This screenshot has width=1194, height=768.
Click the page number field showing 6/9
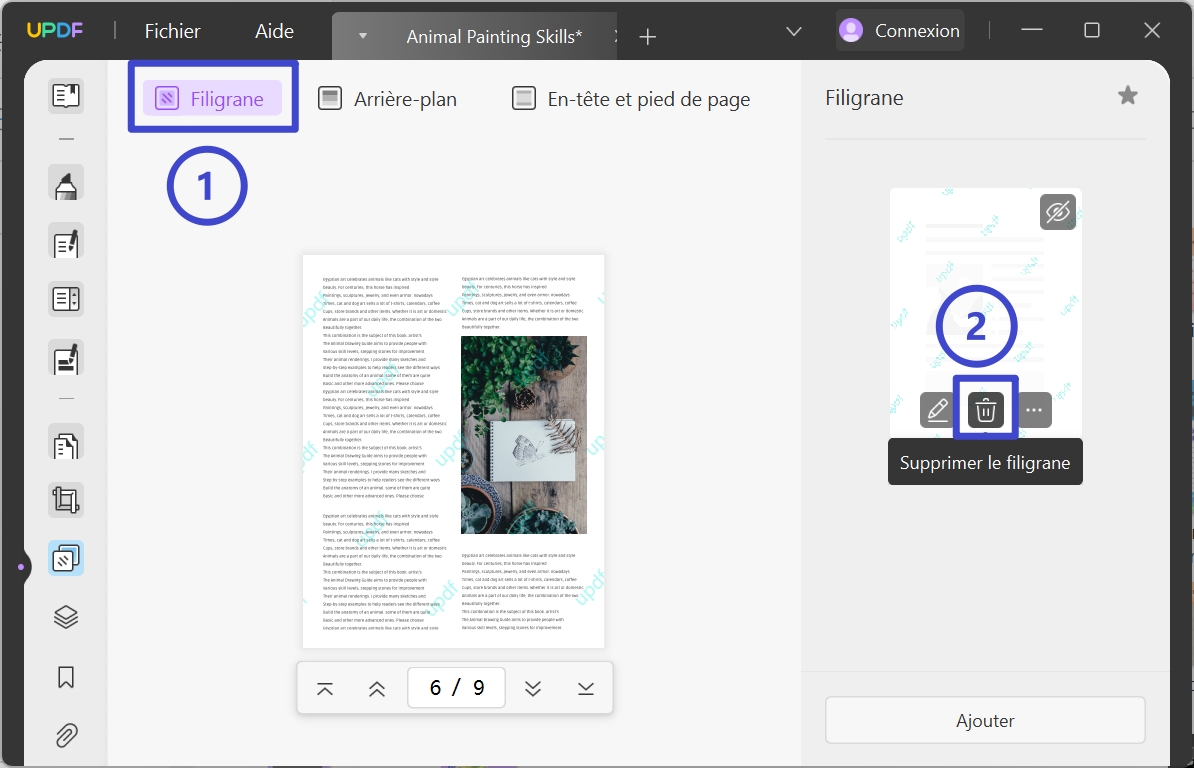(x=456, y=687)
